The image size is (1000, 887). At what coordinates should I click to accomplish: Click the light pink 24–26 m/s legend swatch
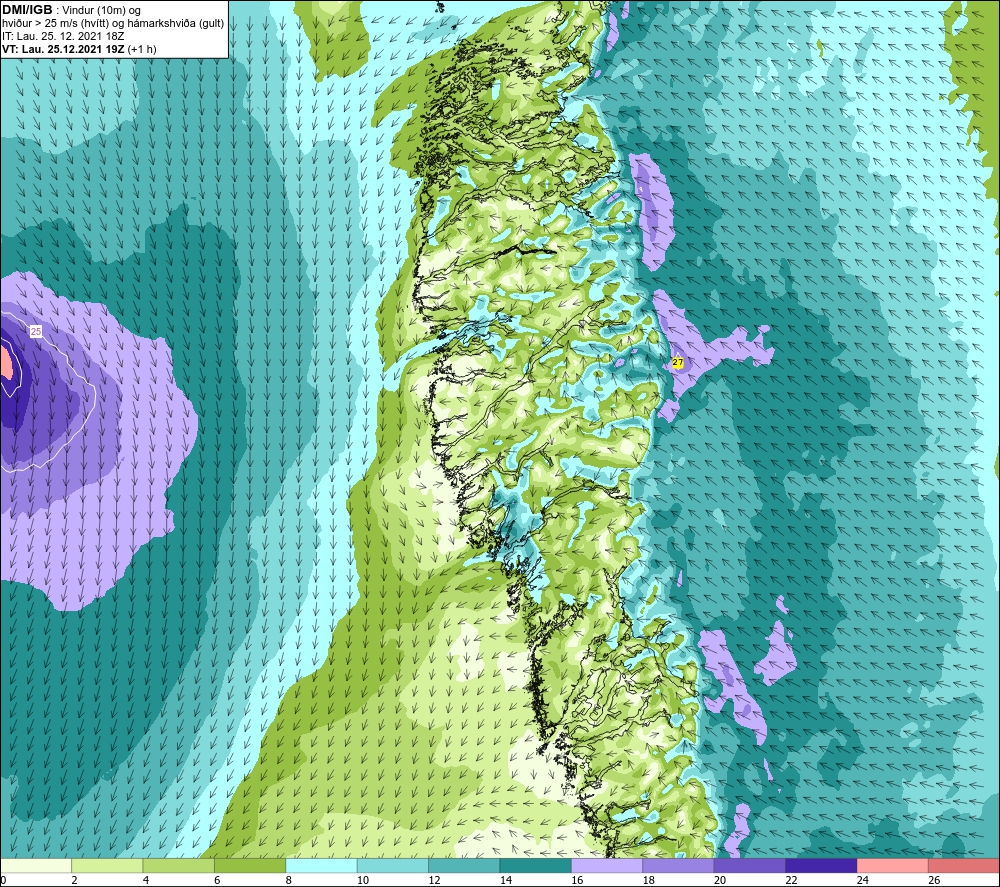coord(893,865)
